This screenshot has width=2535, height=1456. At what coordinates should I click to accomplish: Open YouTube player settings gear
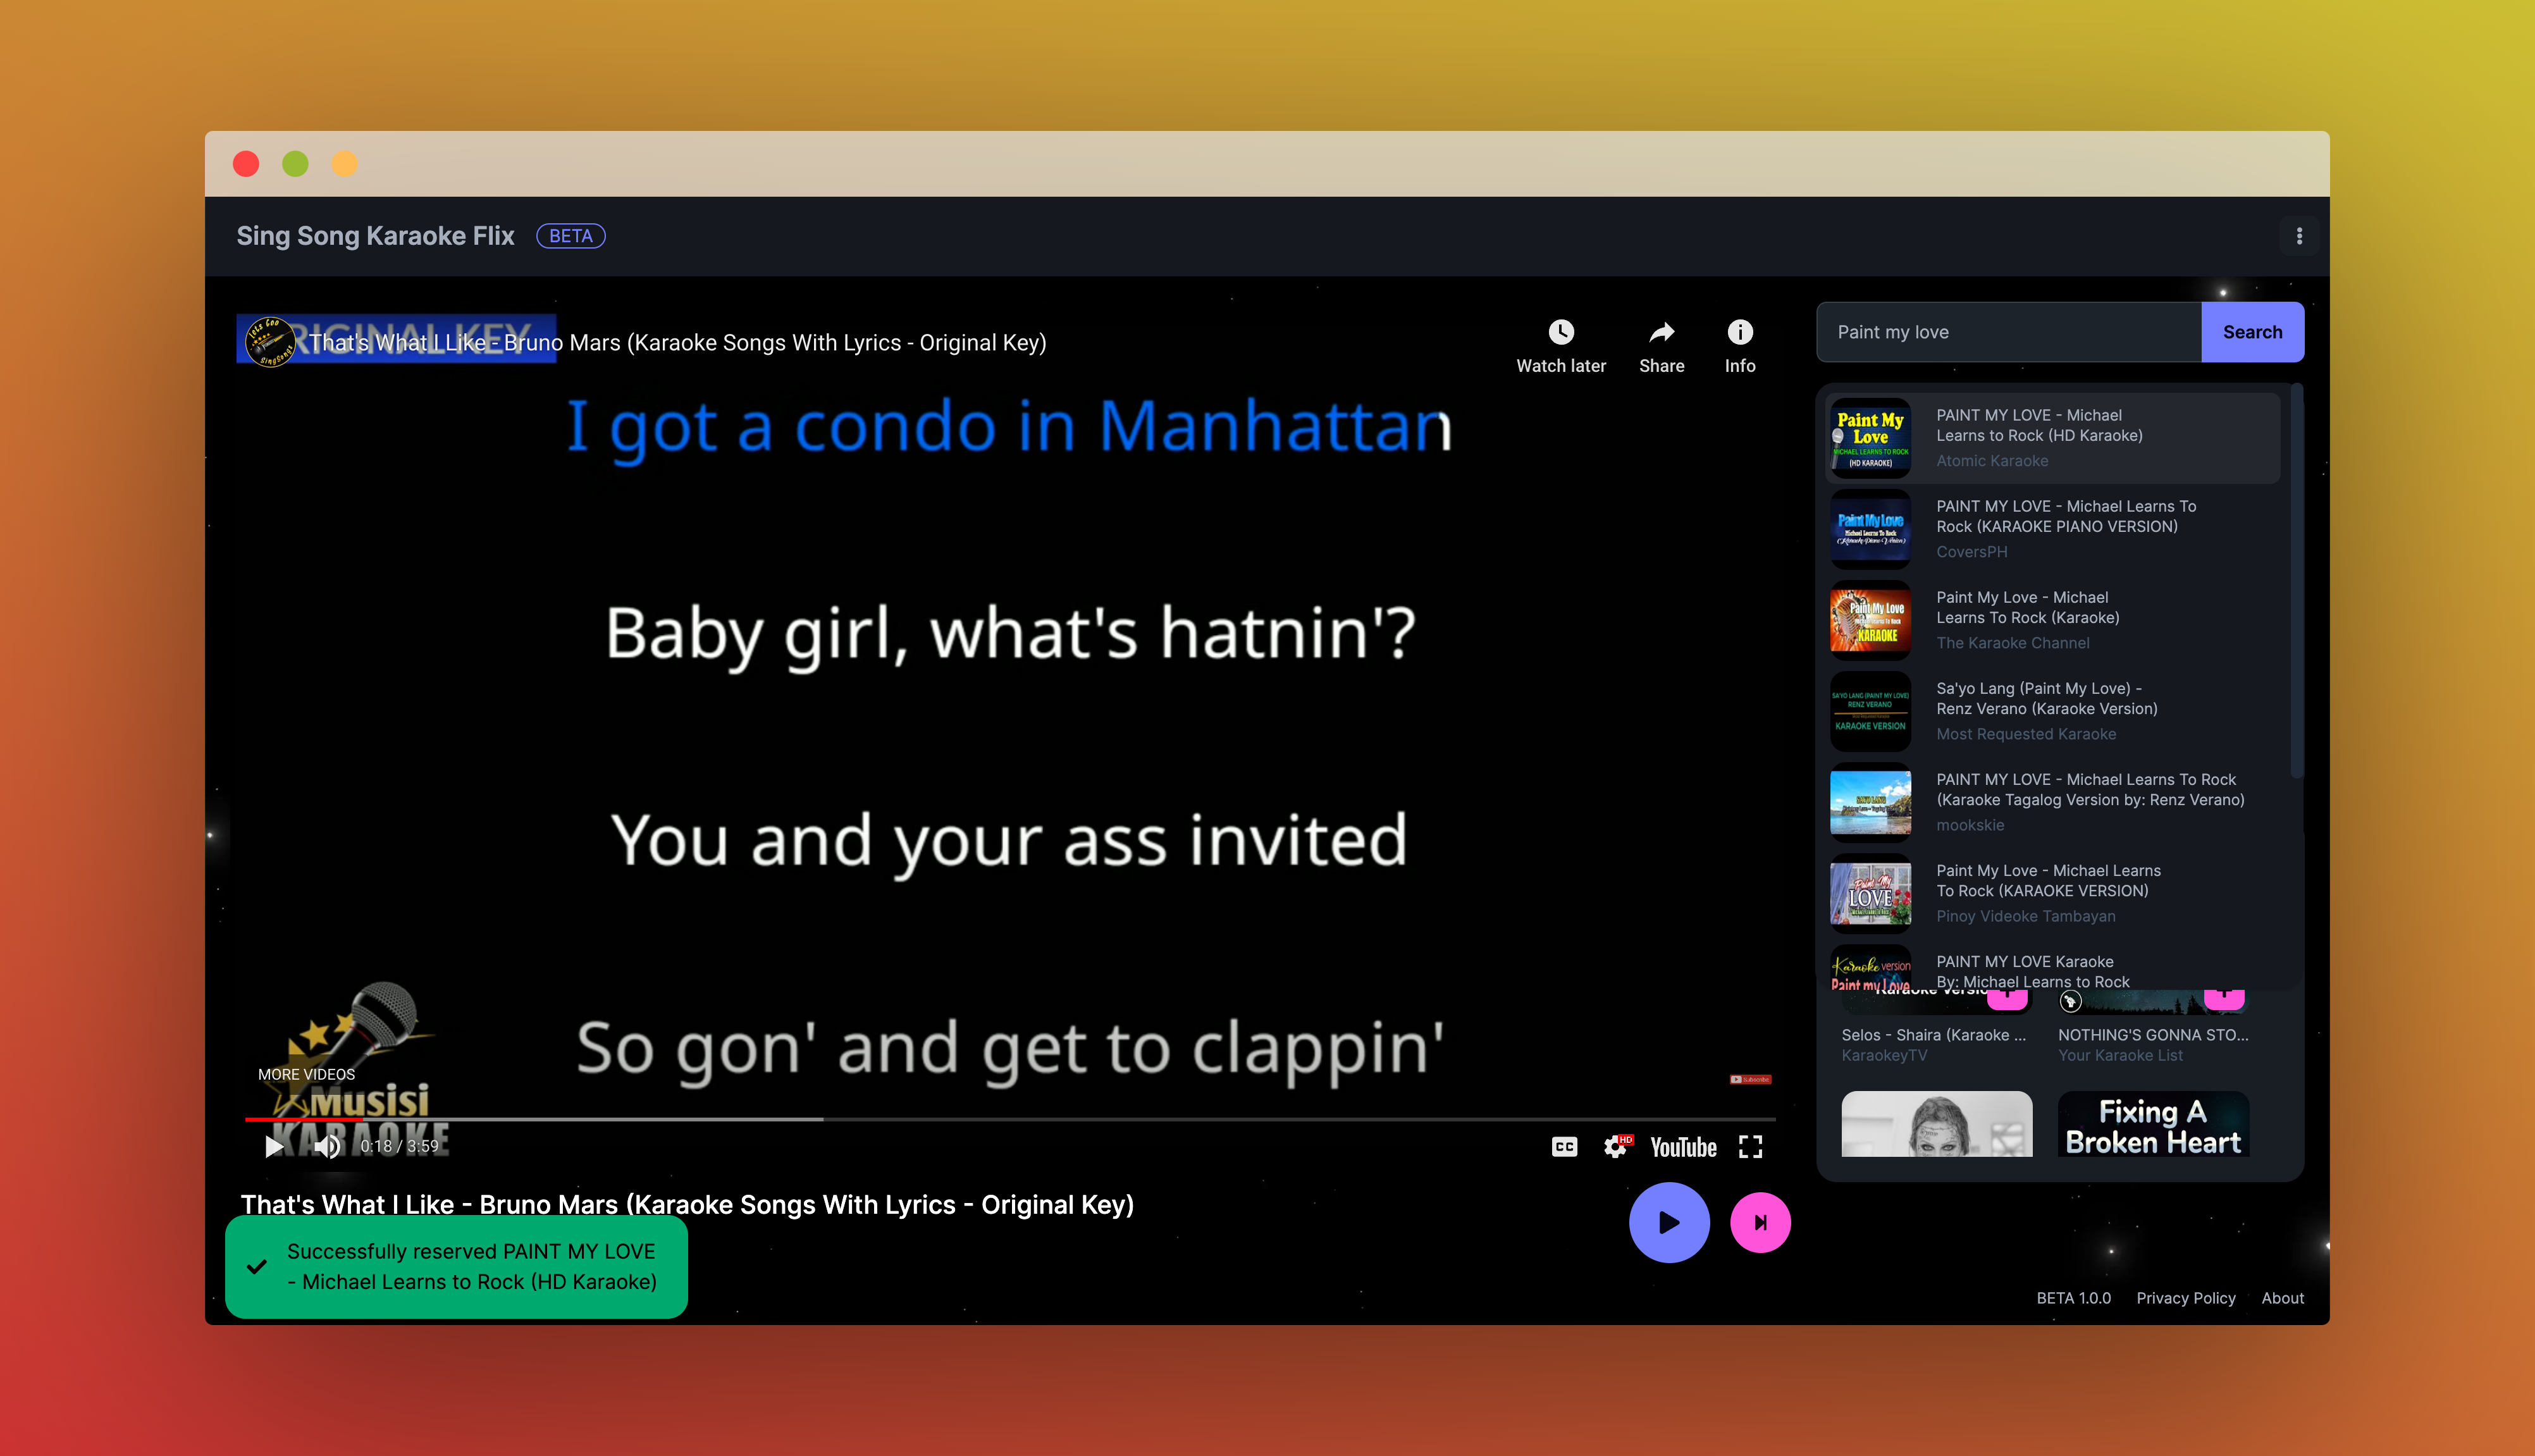(1616, 1147)
